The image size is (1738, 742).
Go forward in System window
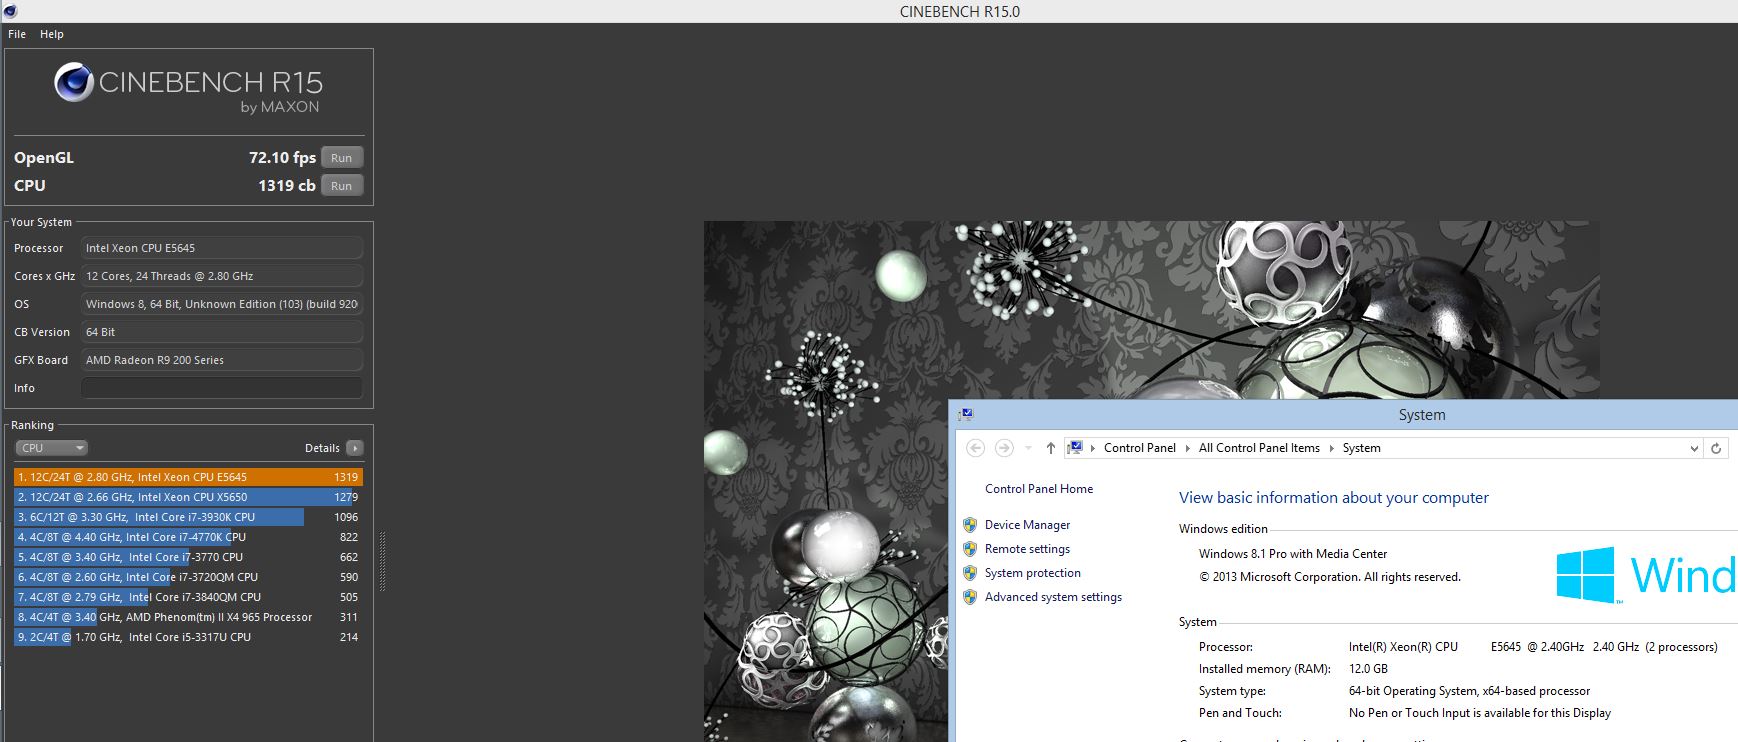coord(1005,448)
